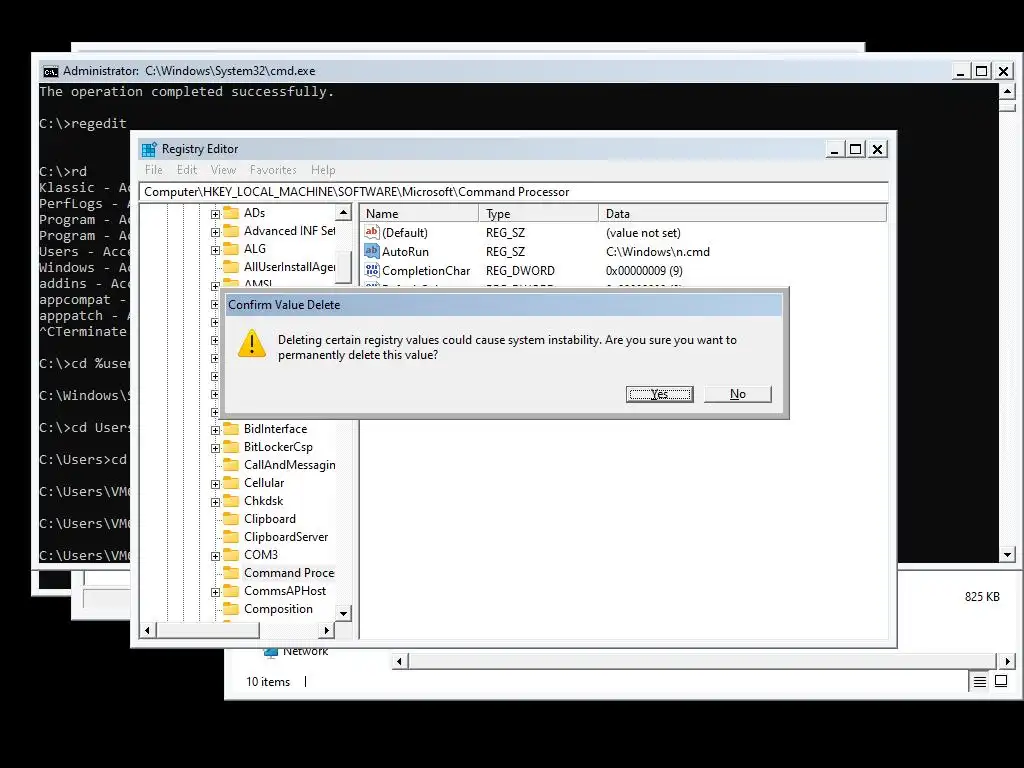1024x768 pixels.
Task: Expand the CommsAPHost registry key
Action: [x=215, y=592]
